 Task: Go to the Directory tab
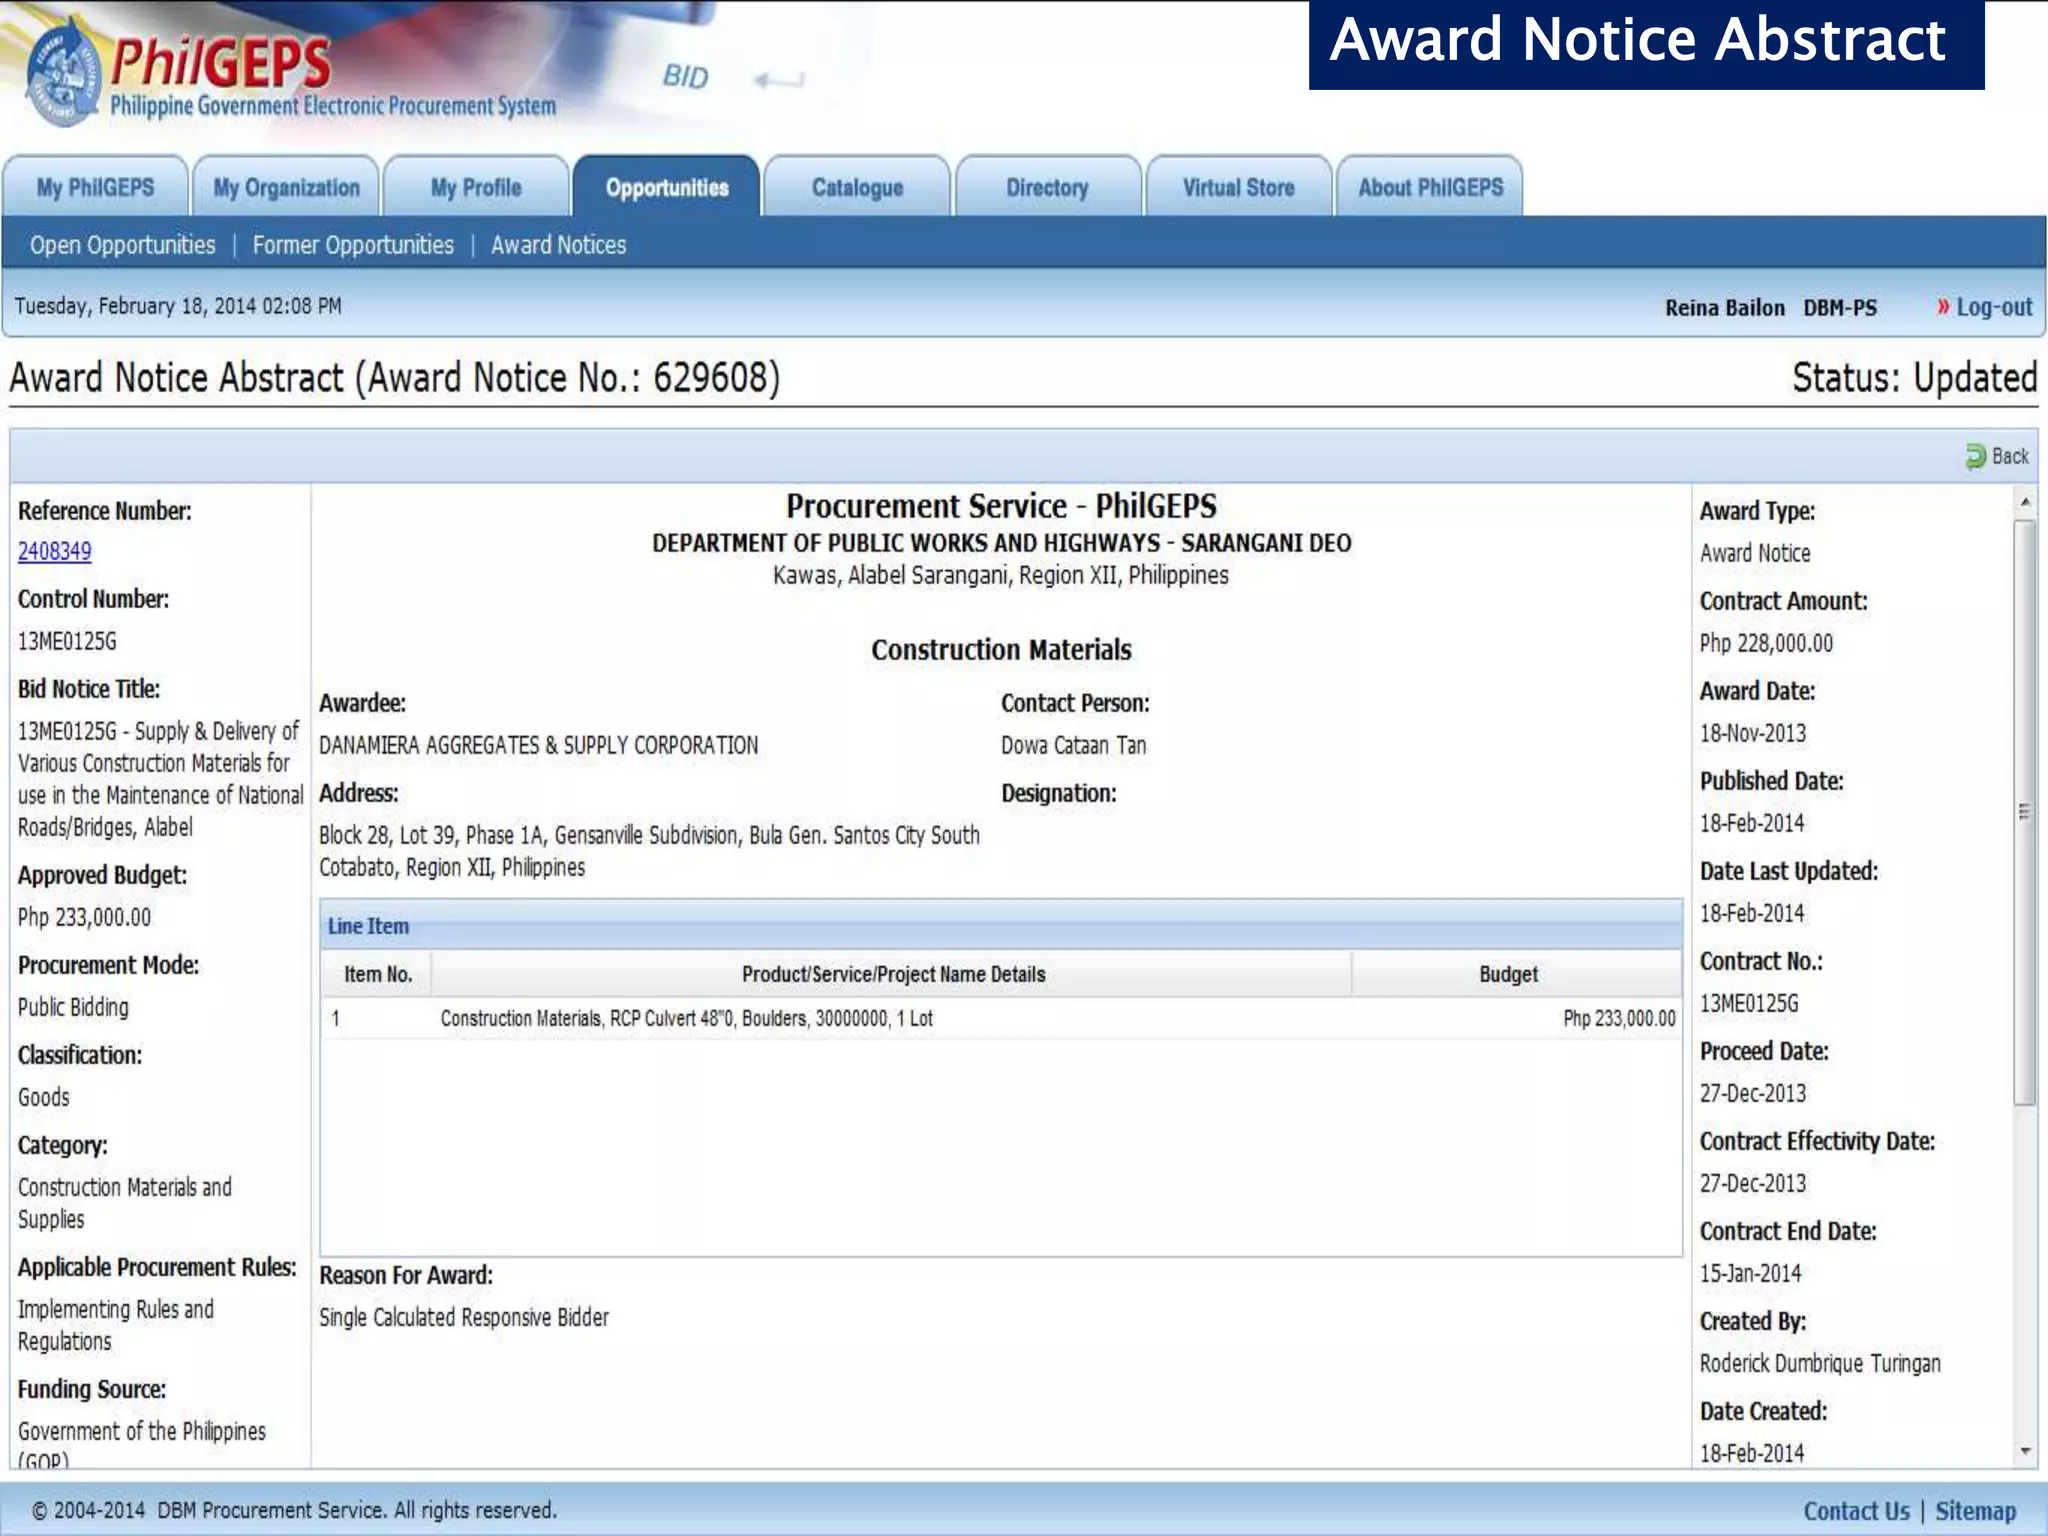(1047, 188)
